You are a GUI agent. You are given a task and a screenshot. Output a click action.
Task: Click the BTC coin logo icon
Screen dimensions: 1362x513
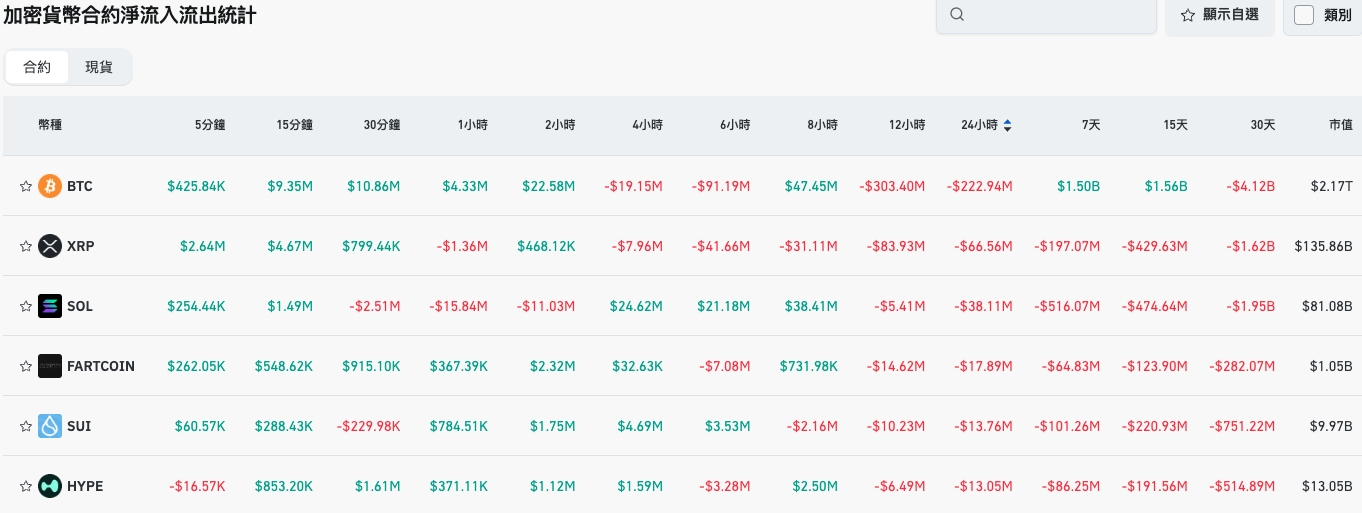pyautogui.click(x=50, y=186)
